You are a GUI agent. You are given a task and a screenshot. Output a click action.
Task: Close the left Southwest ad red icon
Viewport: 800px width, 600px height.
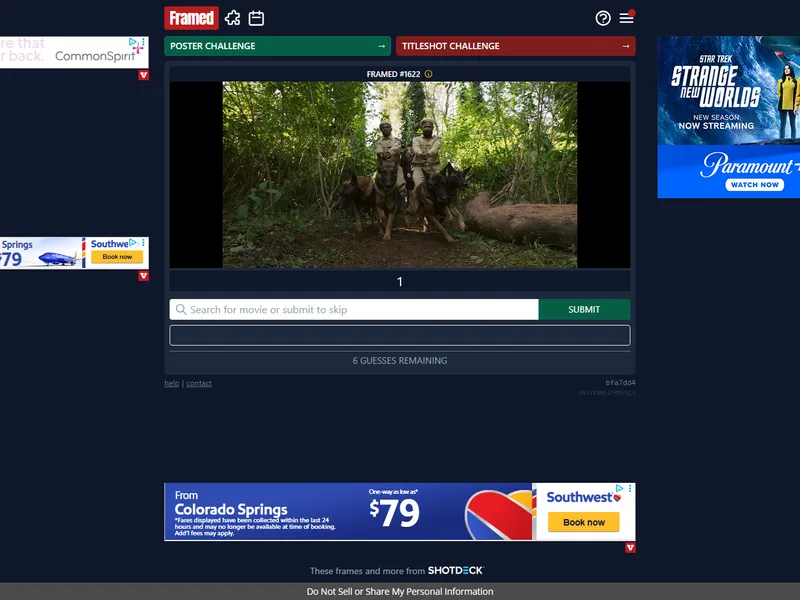(x=143, y=276)
